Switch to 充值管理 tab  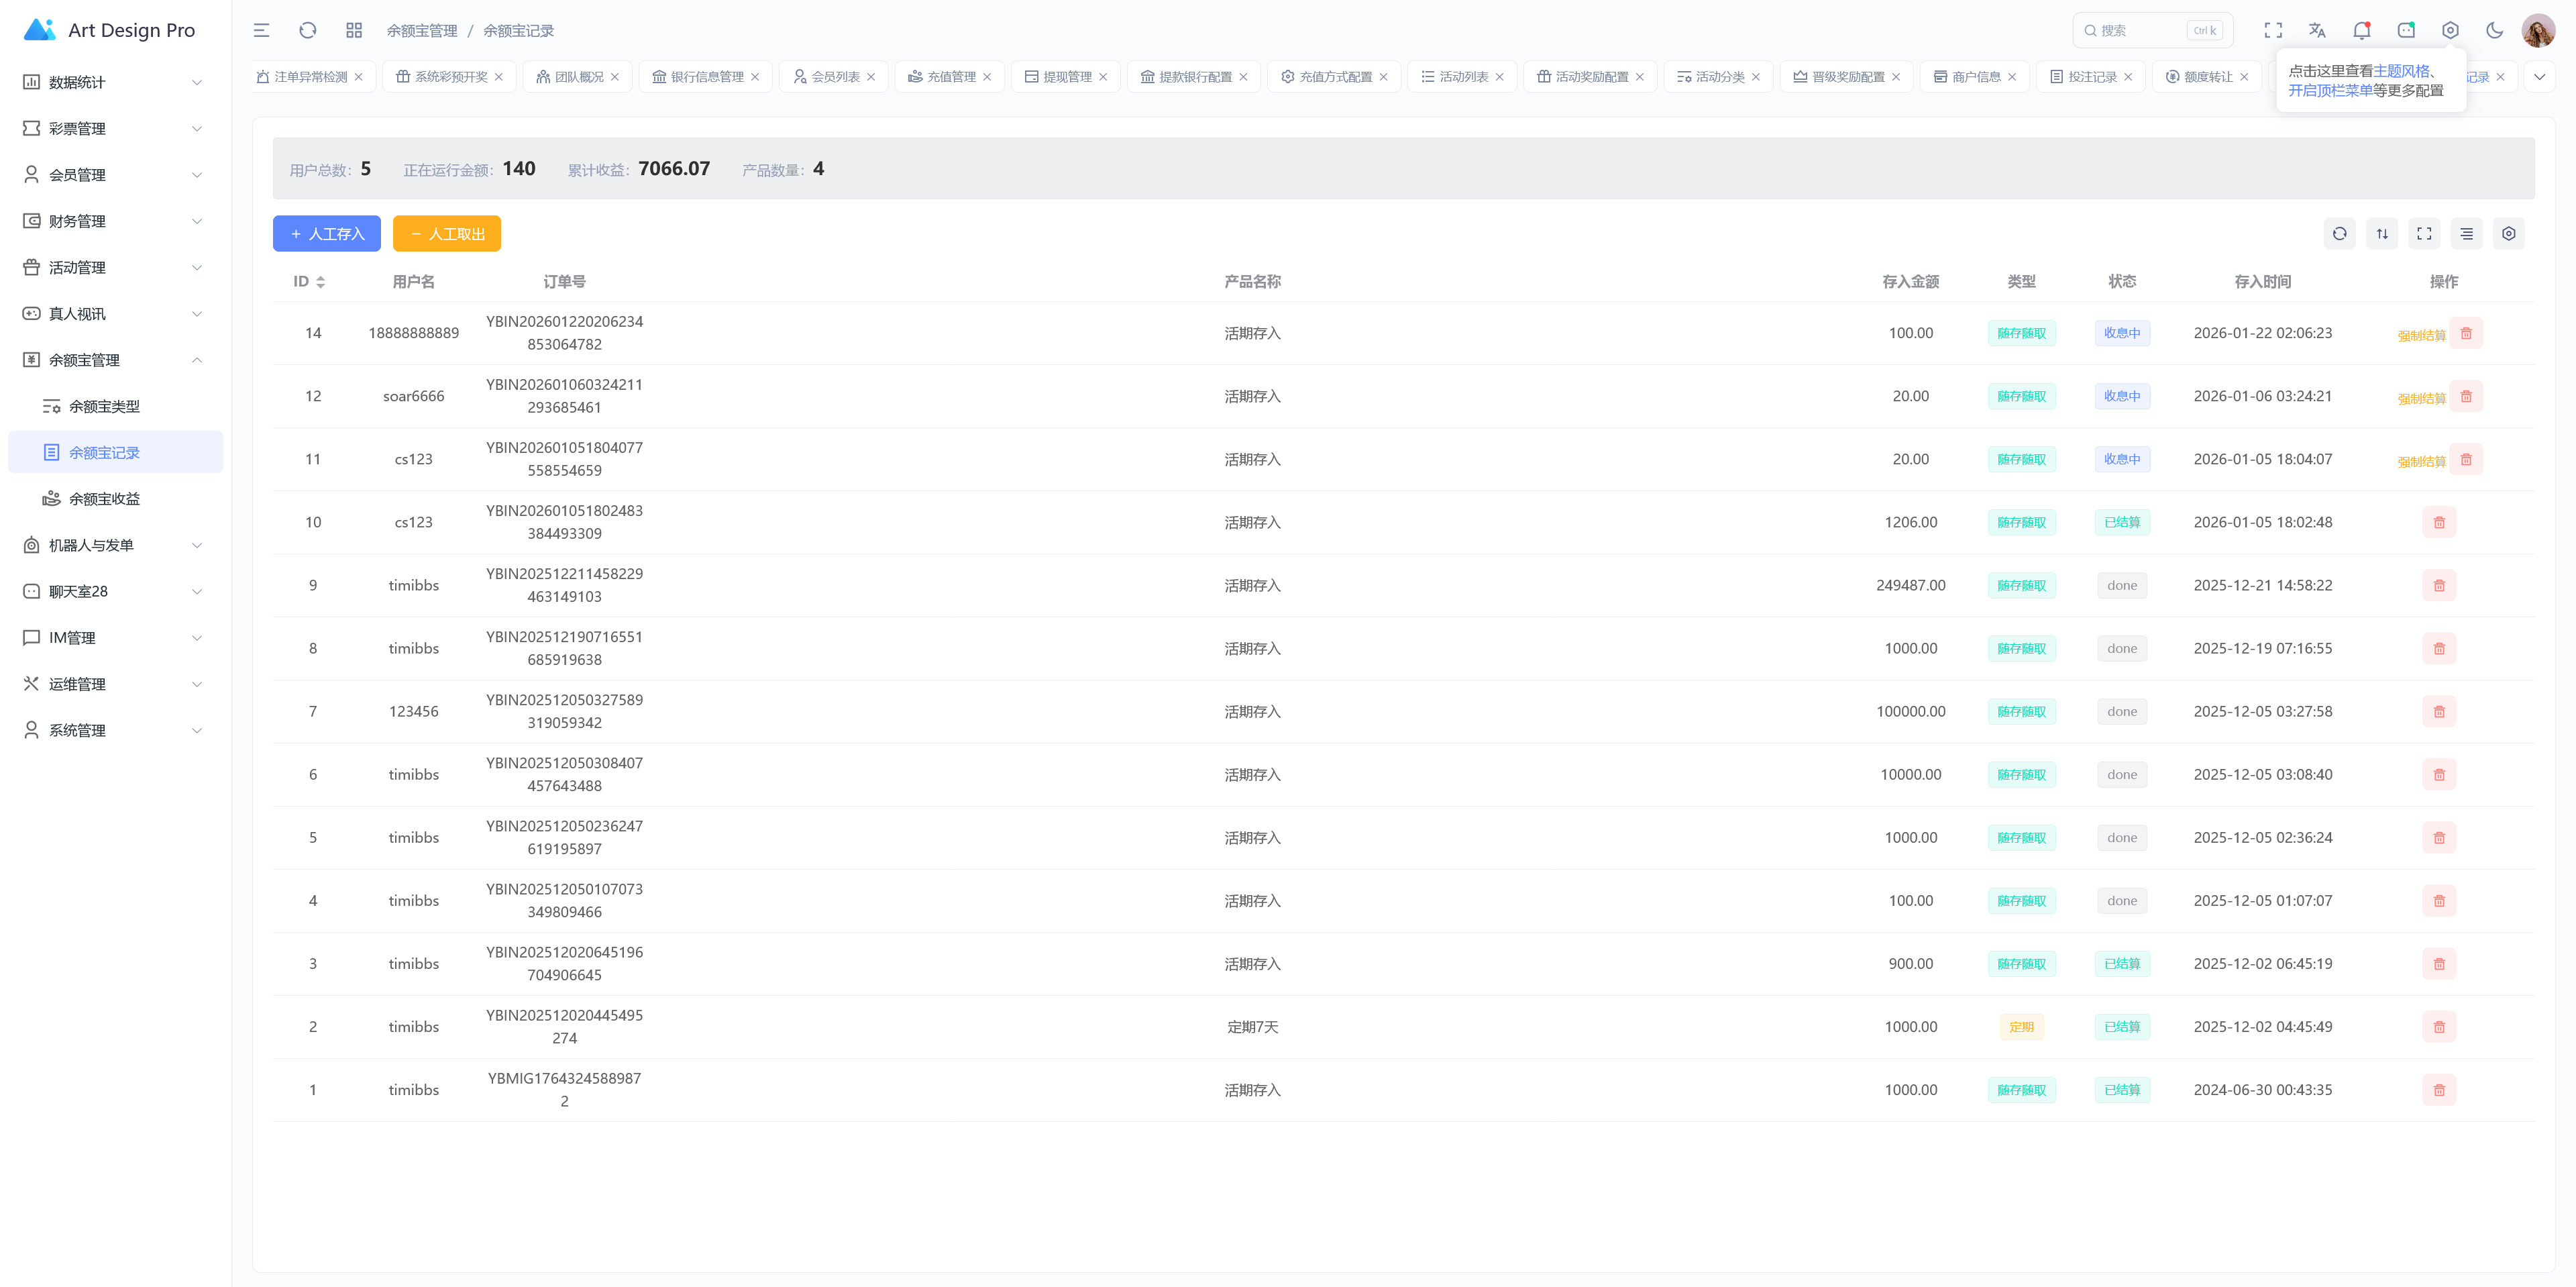(950, 77)
